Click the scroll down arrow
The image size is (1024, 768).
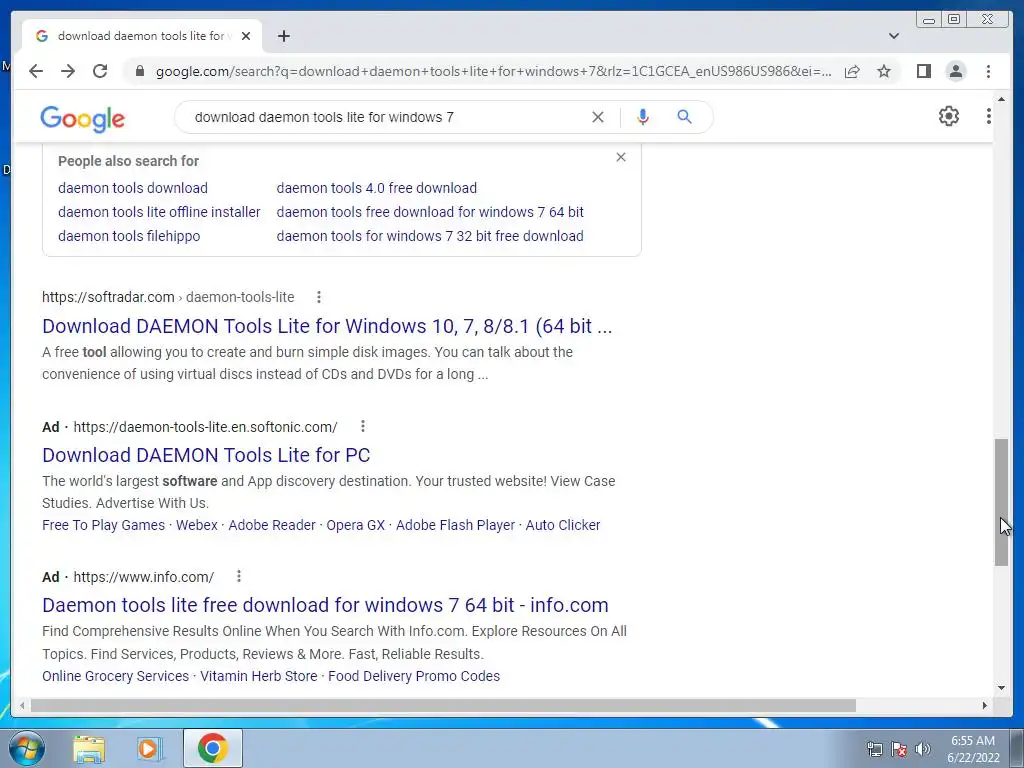[1001, 688]
